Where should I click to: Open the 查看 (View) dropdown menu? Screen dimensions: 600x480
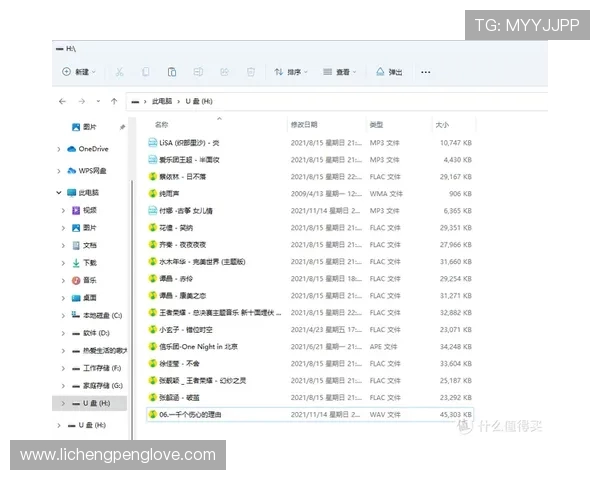[342, 72]
